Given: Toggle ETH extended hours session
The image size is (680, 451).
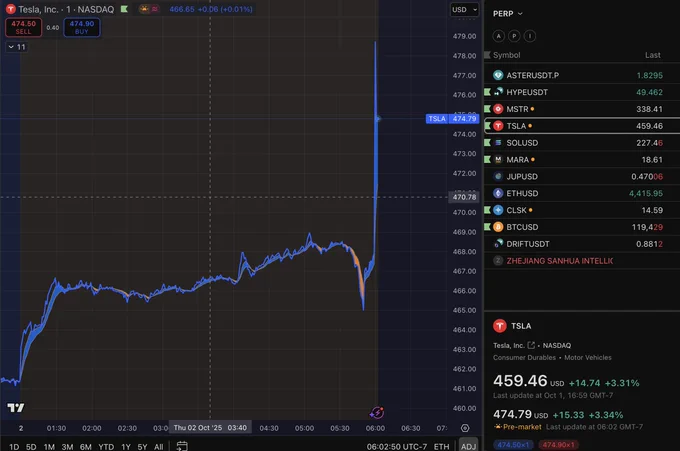Looking at the screenshot, I should pos(441,446).
